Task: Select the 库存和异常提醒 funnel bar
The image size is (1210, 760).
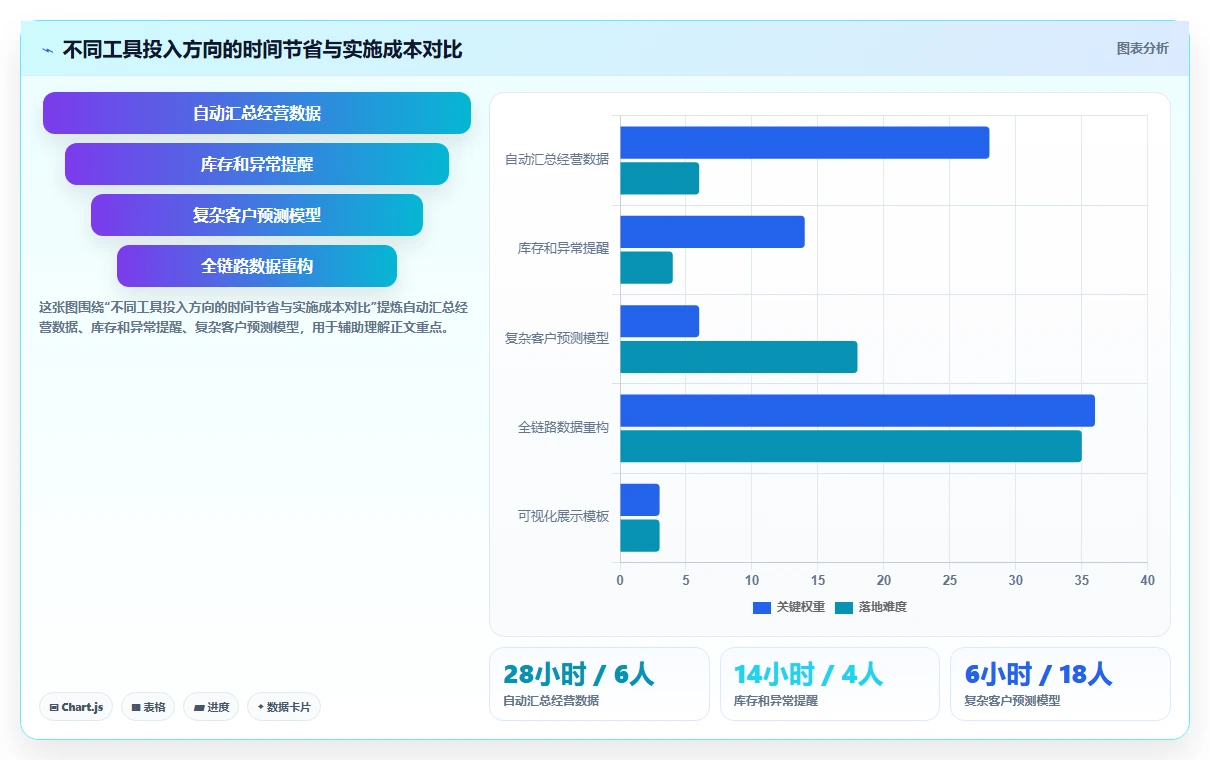Action: [x=257, y=164]
